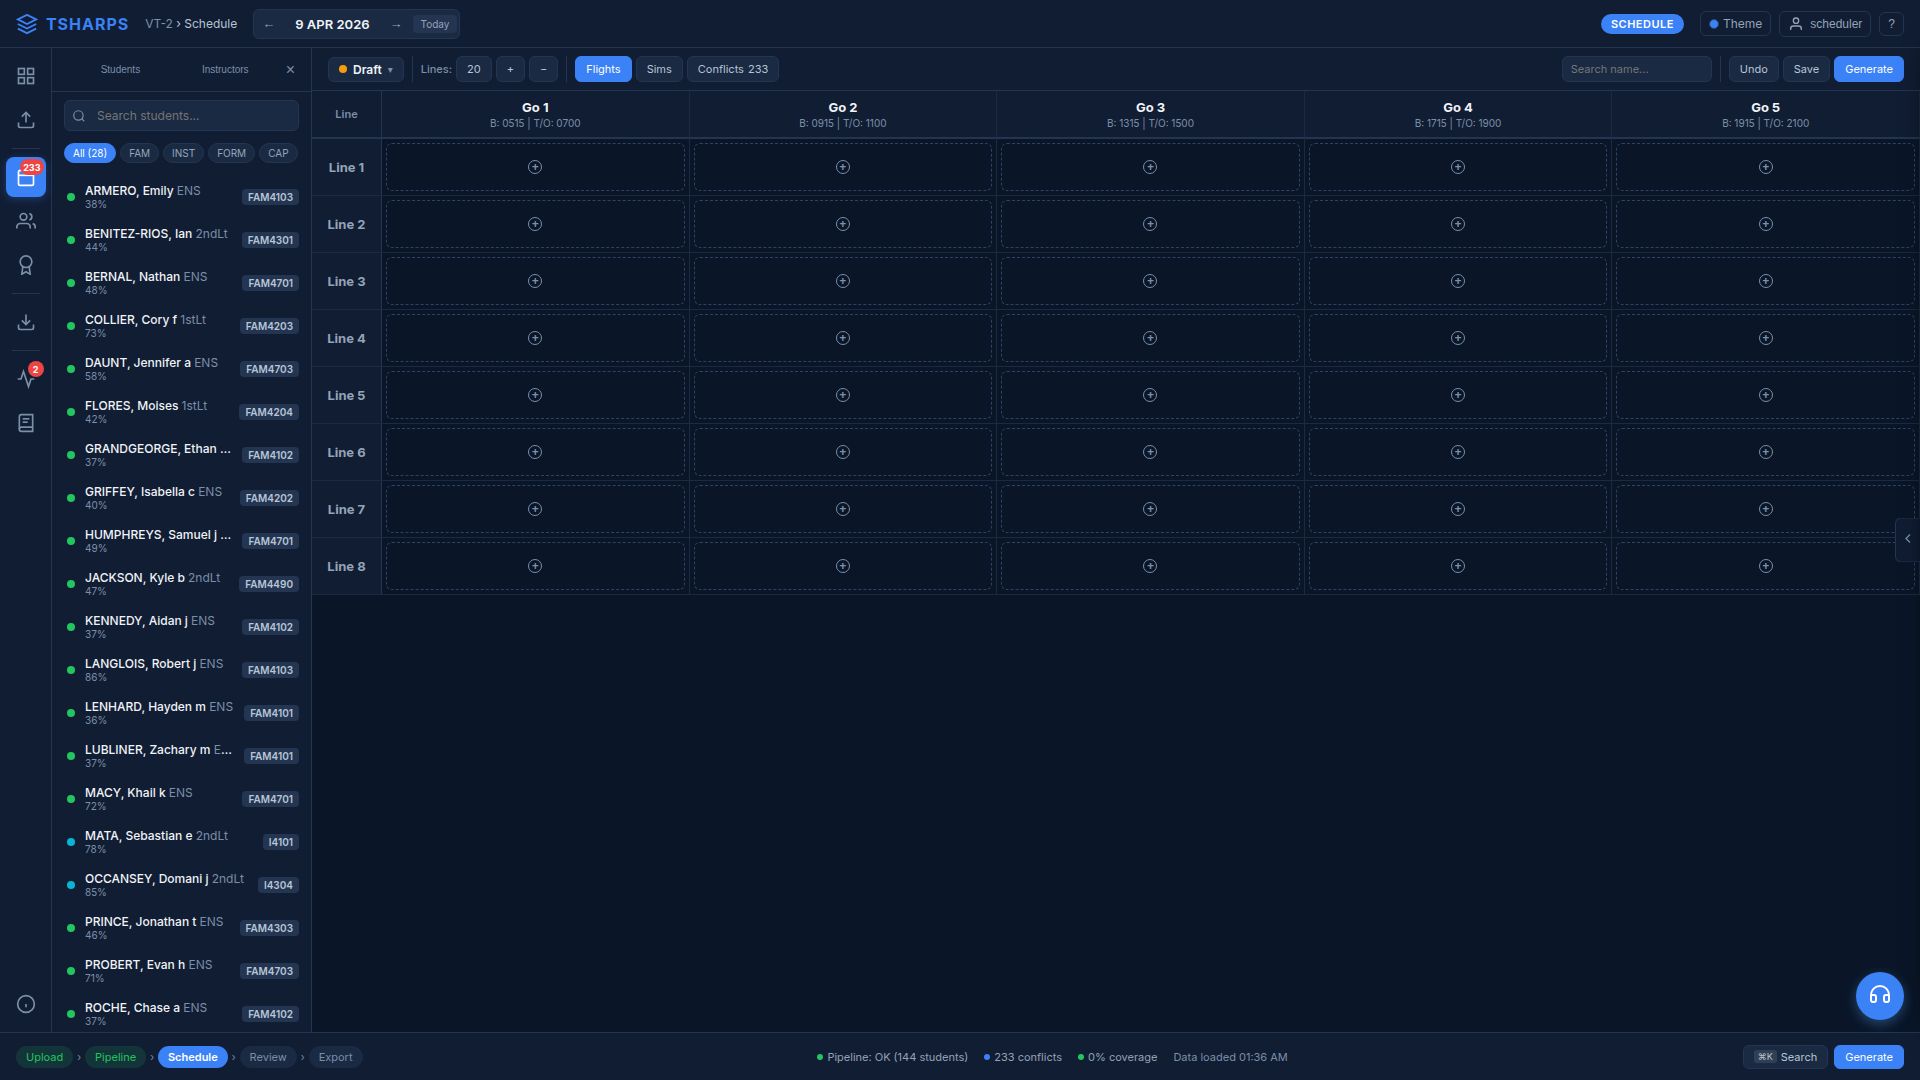Select student ARMERO, Emily
The width and height of the screenshot is (1920, 1080).
point(181,197)
